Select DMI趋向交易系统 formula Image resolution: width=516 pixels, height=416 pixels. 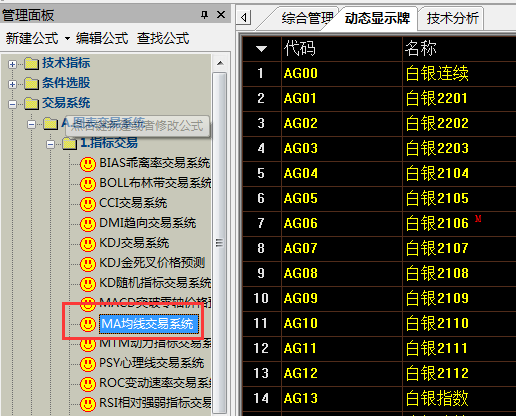[148, 223]
